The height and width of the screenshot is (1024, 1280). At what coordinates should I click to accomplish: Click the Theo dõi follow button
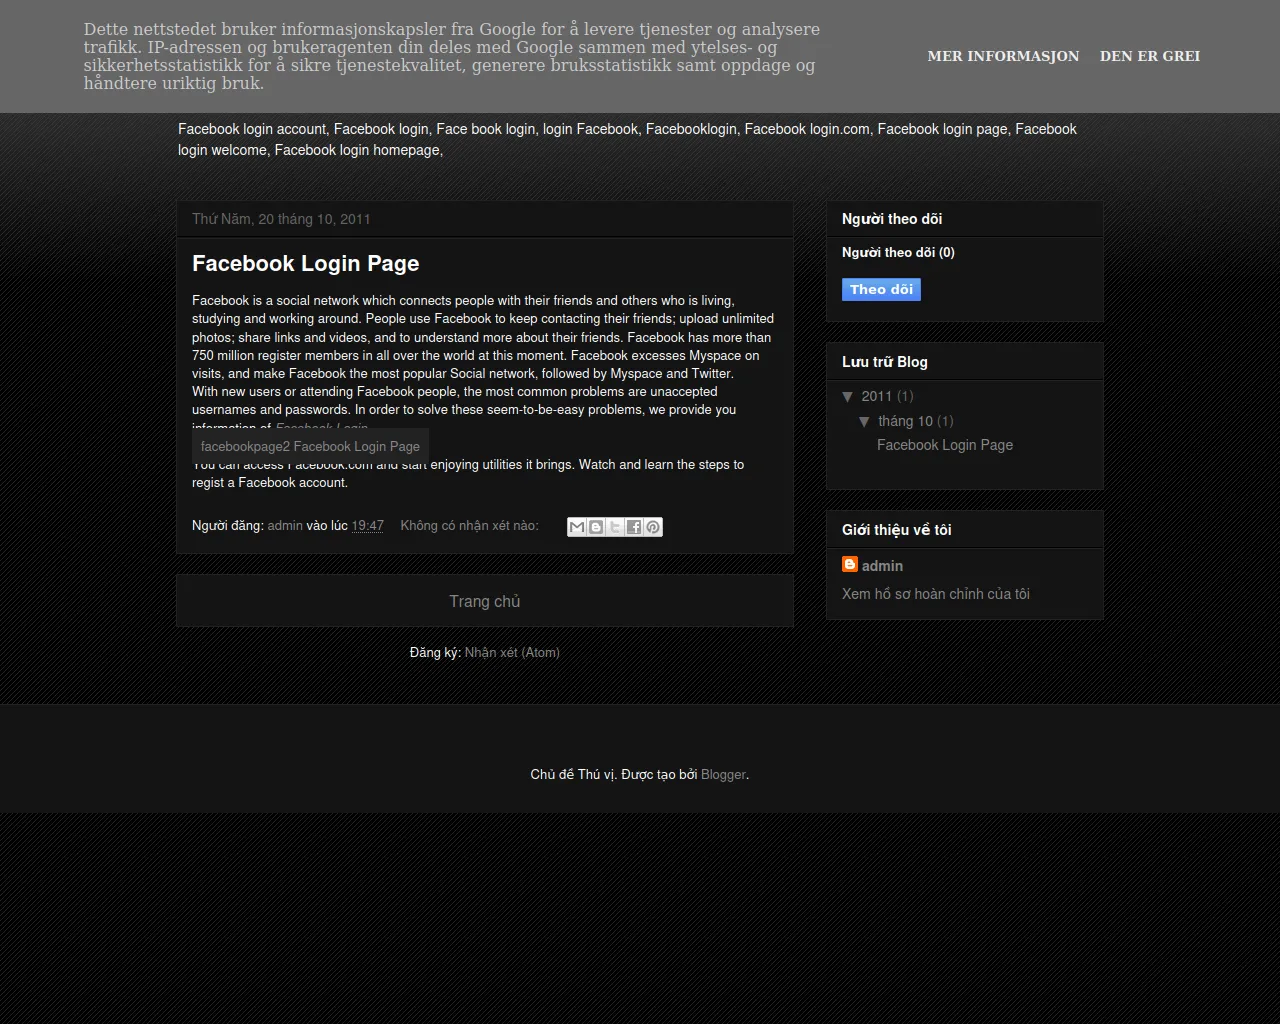point(881,290)
